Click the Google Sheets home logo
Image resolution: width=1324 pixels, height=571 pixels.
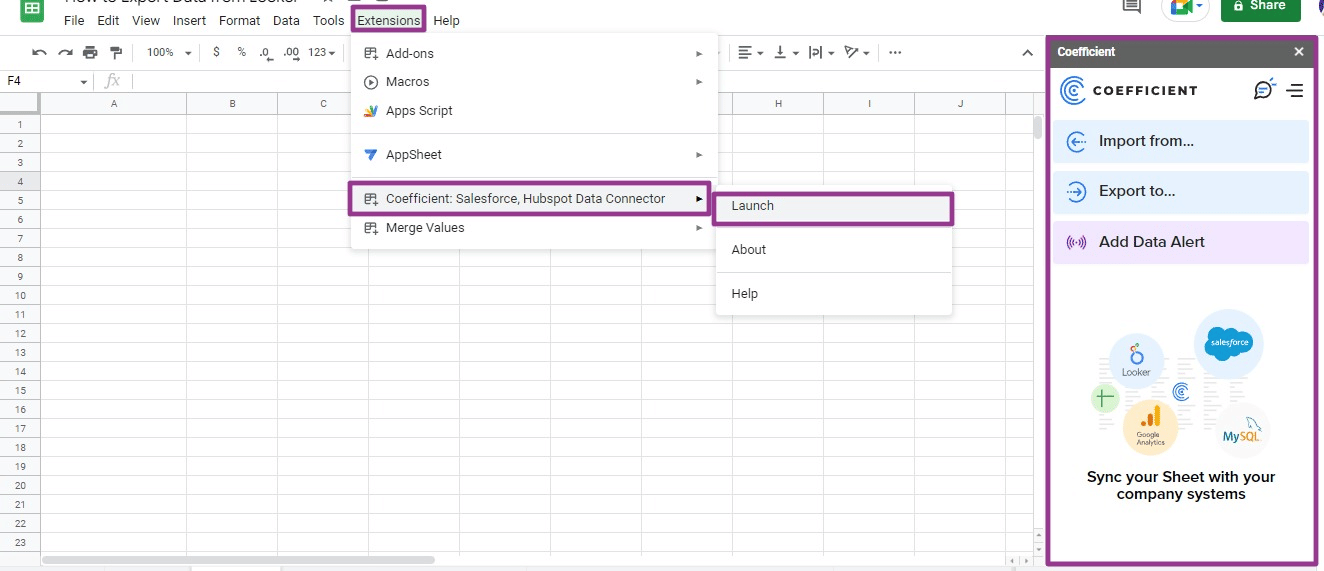pyautogui.click(x=31, y=9)
